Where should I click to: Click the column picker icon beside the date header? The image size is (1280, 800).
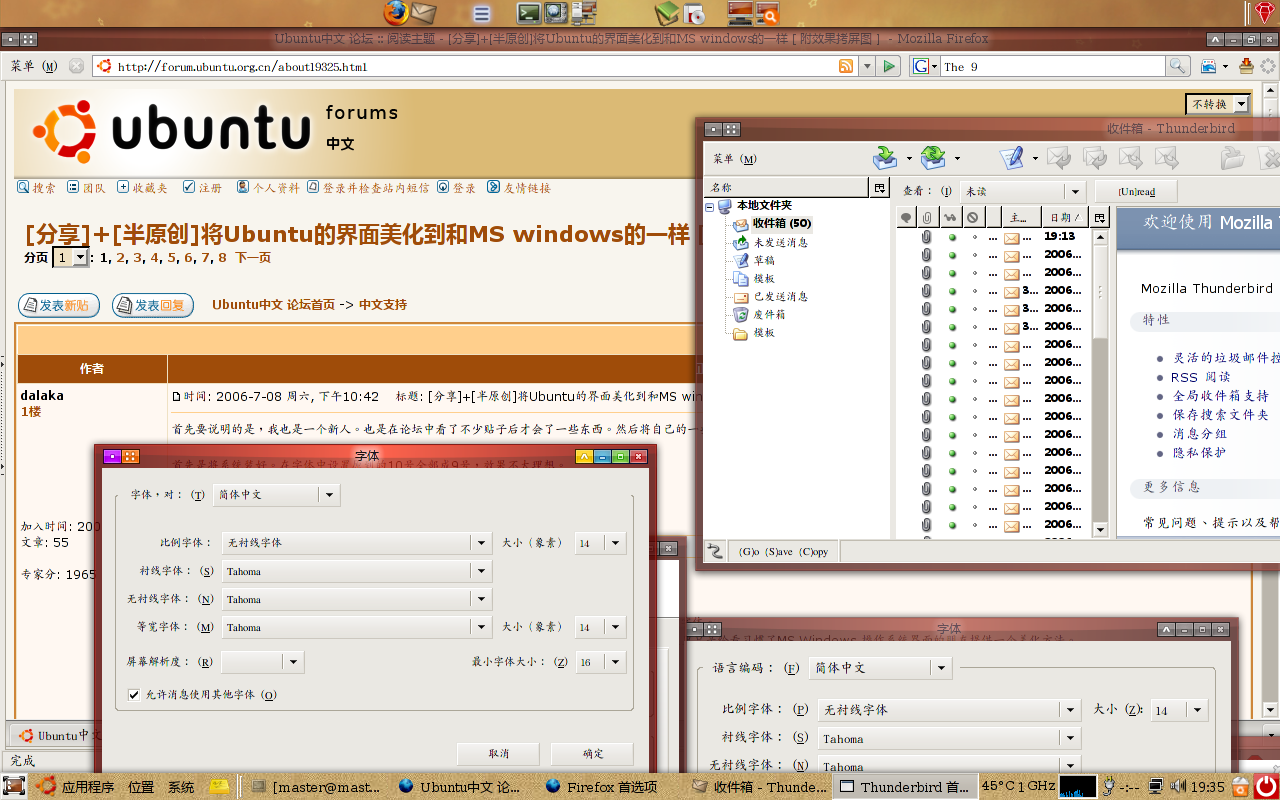point(1099,217)
